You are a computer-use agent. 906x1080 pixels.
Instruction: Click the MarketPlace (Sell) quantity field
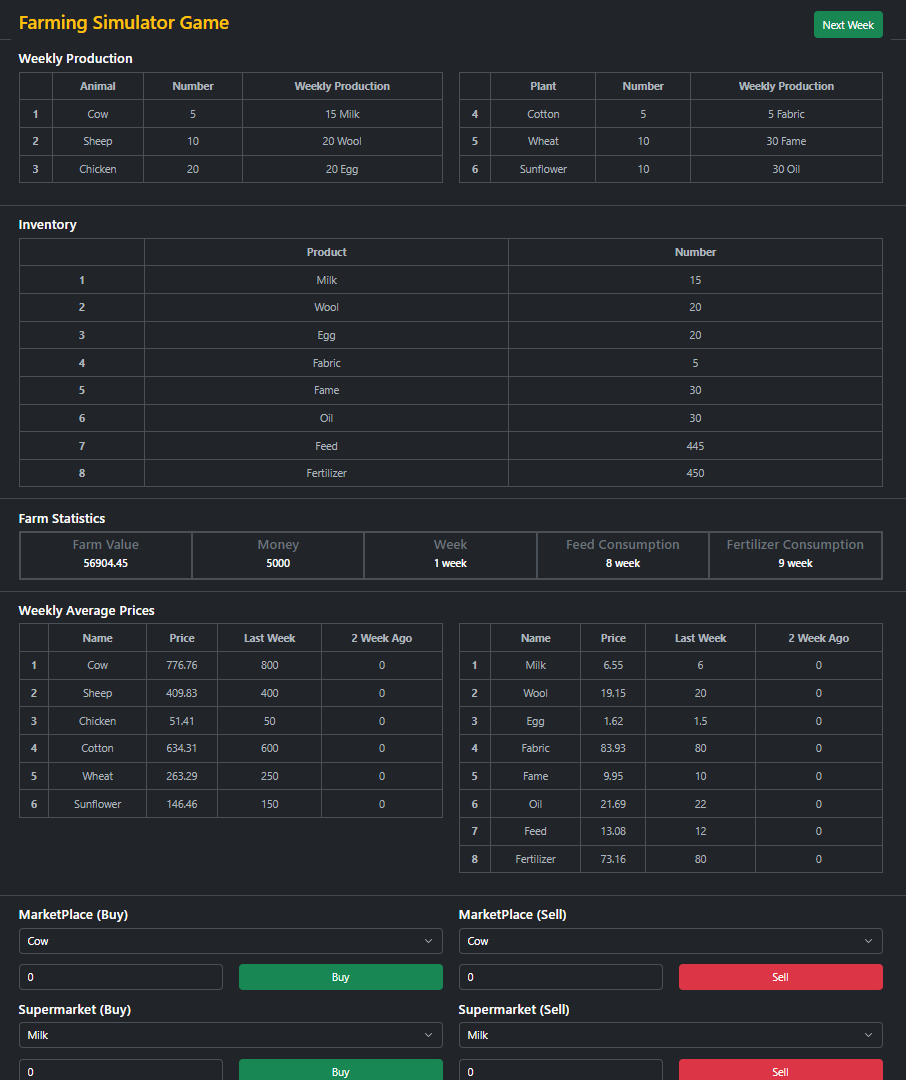pyautogui.click(x=560, y=977)
